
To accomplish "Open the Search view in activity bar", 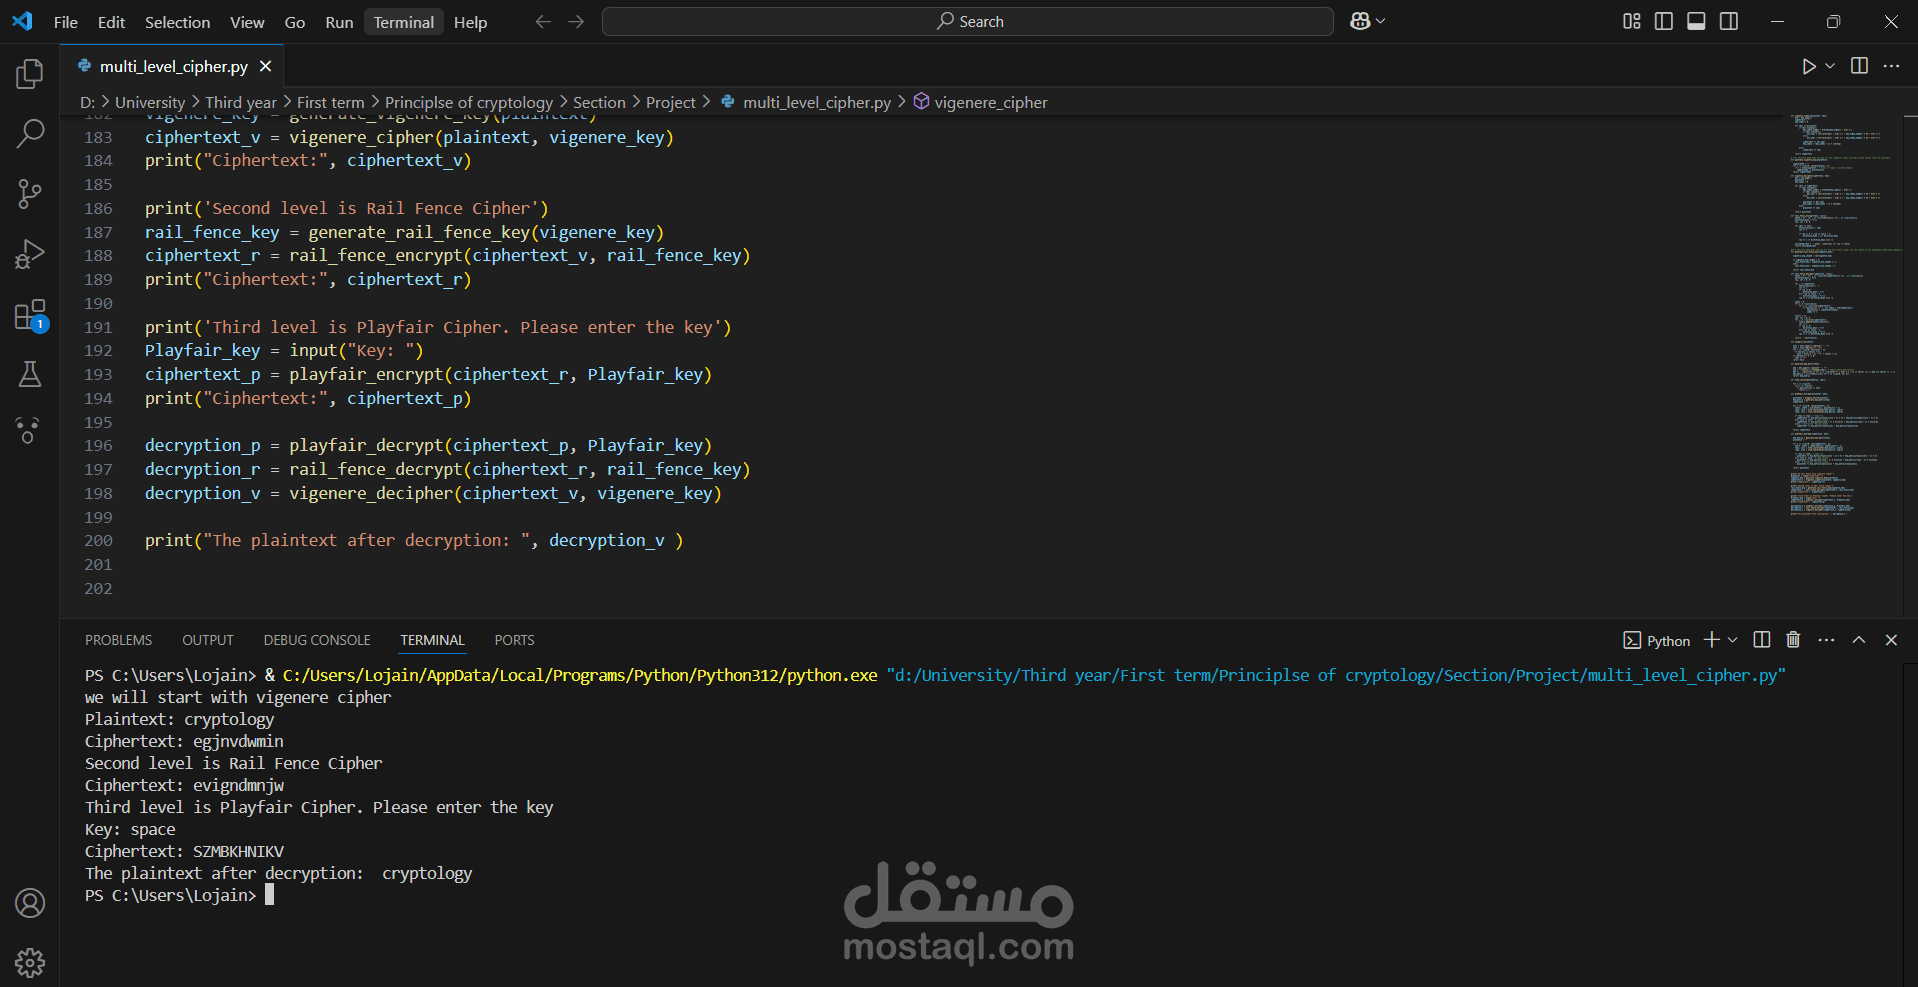I will (30, 133).
